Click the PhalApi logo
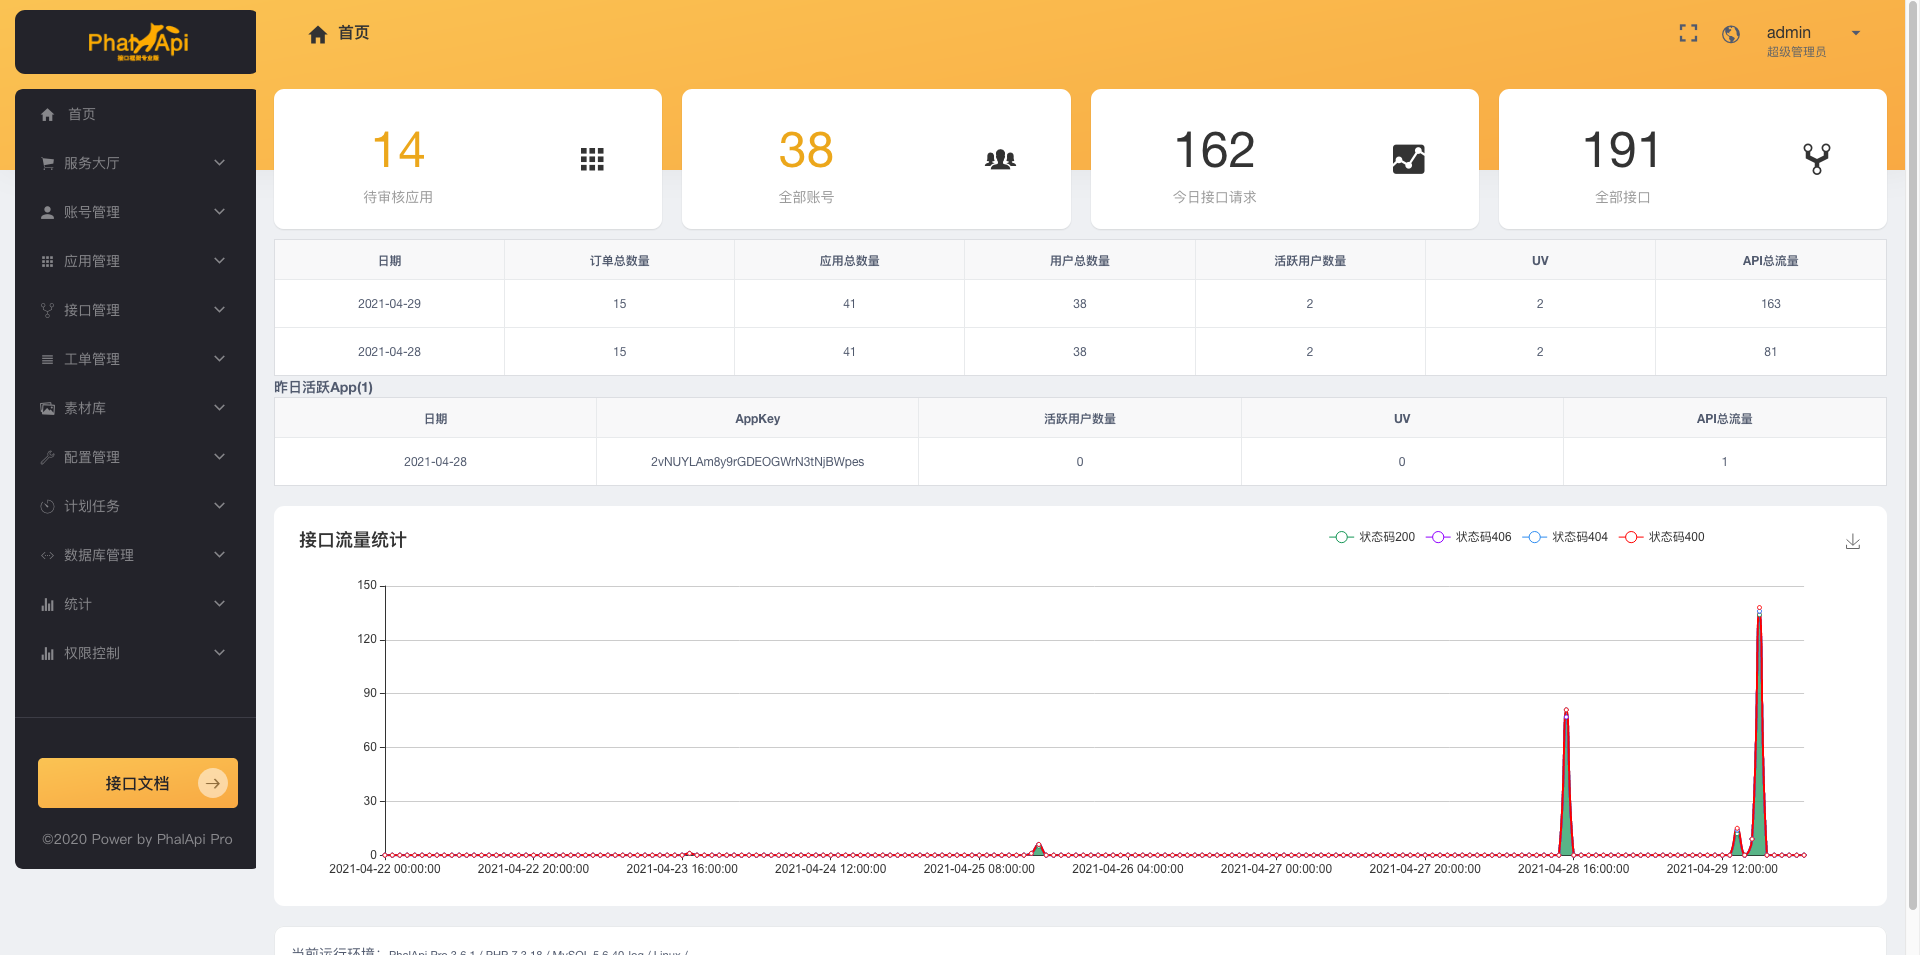 (137, 42)
